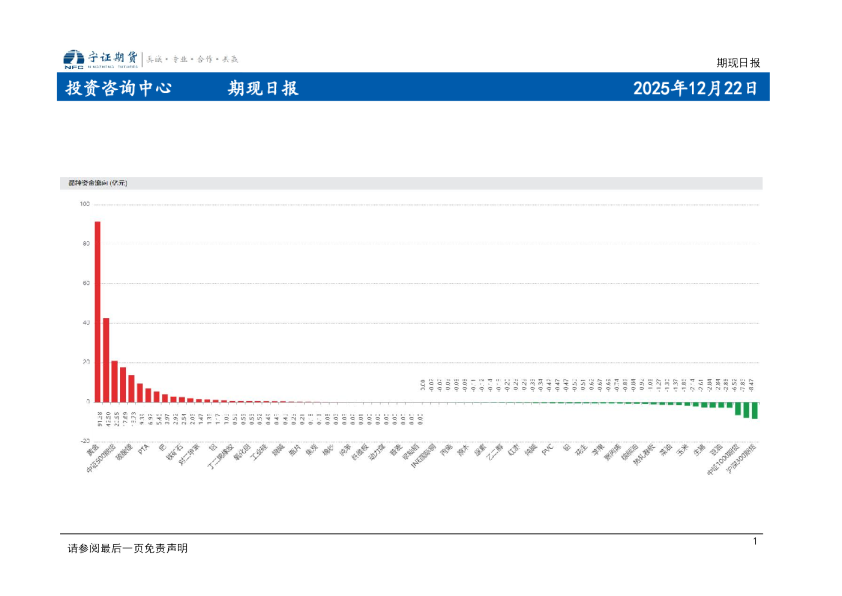
Task: Click the chart title 品种资金流向(亿元)
Action: pyautogui.click(x=98, y=184)
